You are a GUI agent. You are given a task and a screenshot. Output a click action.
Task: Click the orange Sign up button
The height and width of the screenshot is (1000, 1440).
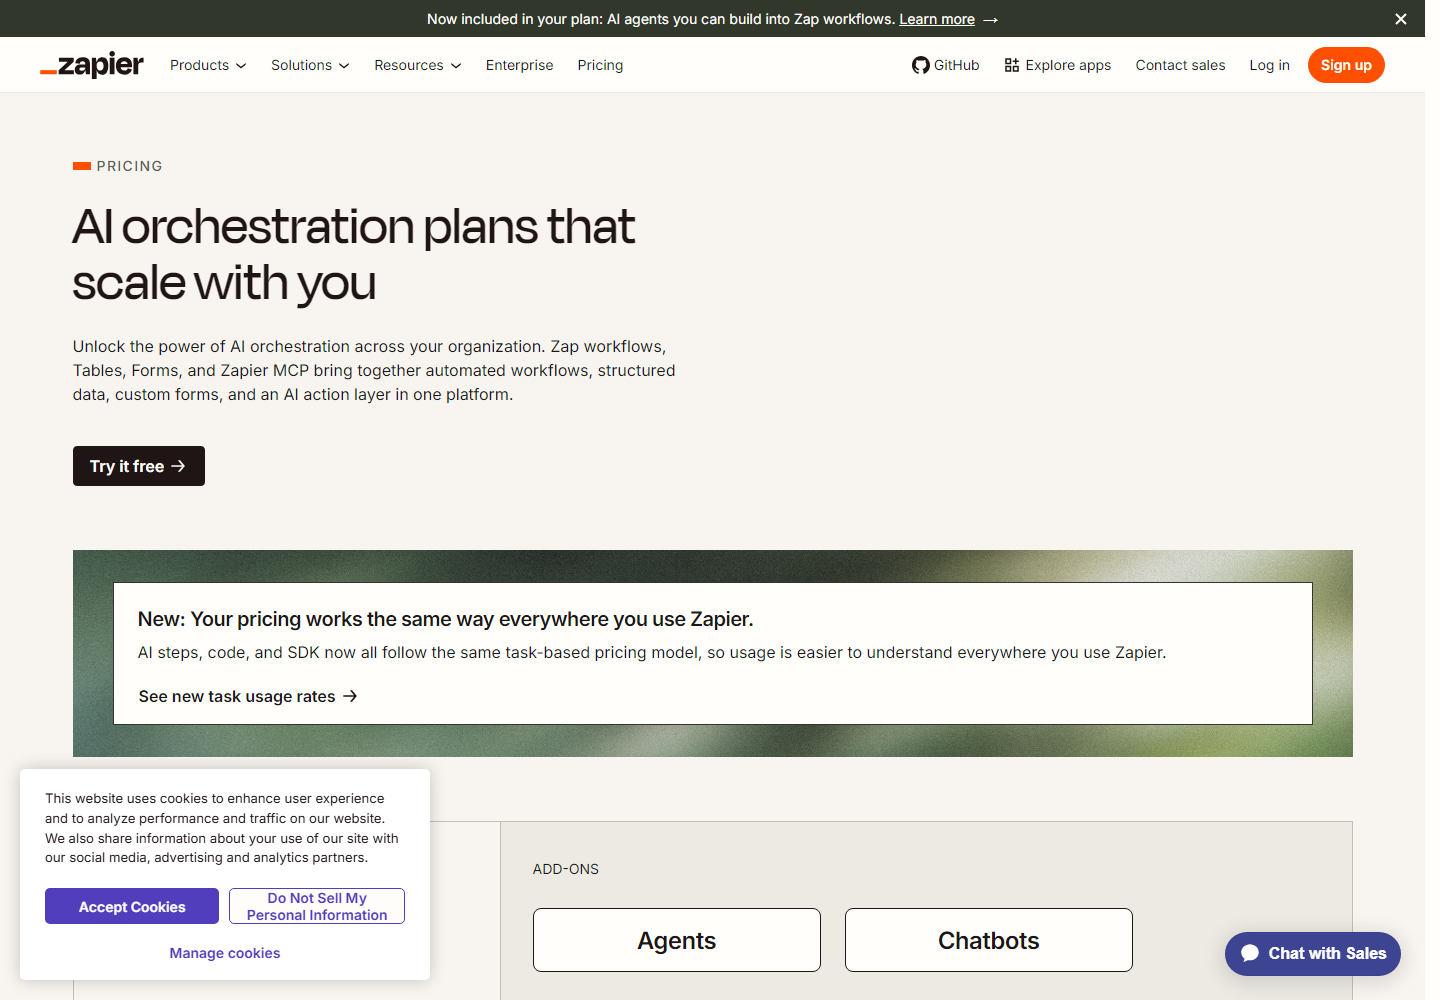tap(1346, 65)
